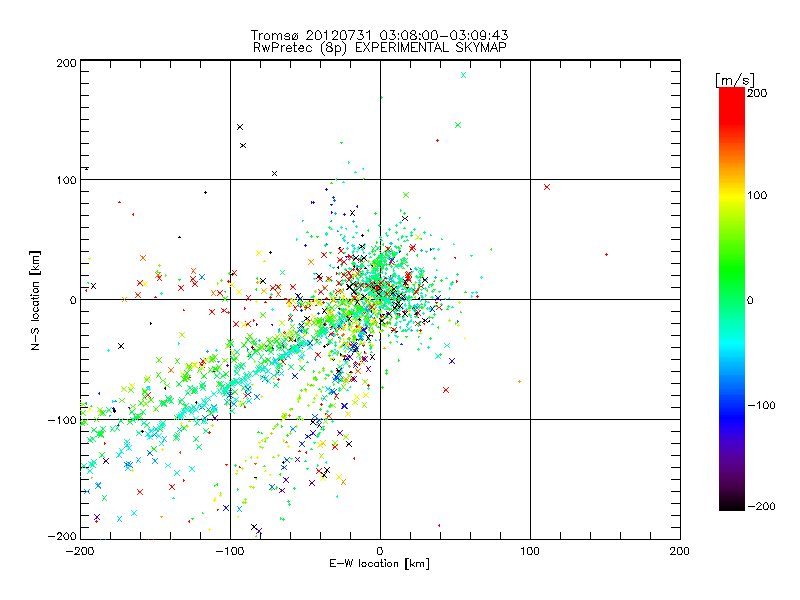
Task: Click the E-W axis tick label '-200'
Action: pyautogui.click(x=80, y=552)
